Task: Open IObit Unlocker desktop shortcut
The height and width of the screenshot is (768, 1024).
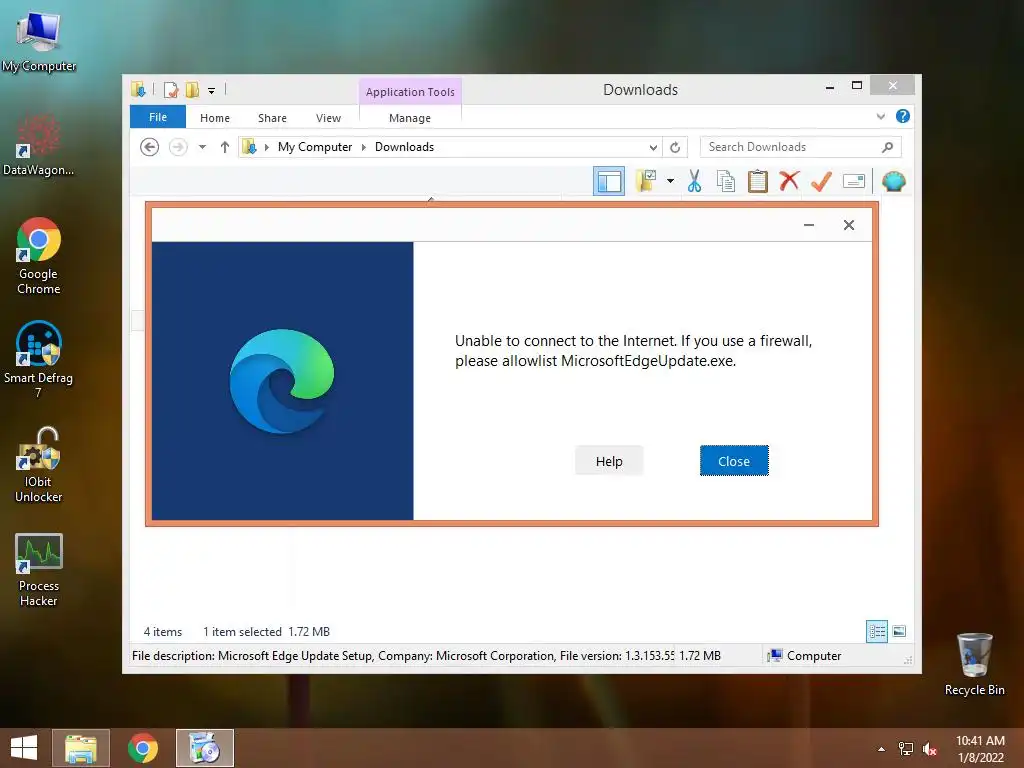Action: (x=39, y=465)
